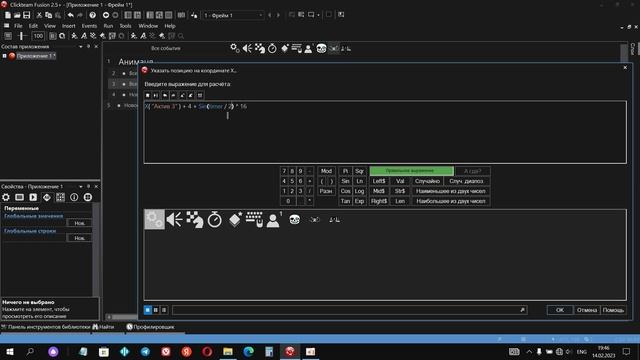The height and width of the screenshot is (360, 640).
Task: Select the Mouse and keyboard object in expression editor
Action: pos(254,220)
